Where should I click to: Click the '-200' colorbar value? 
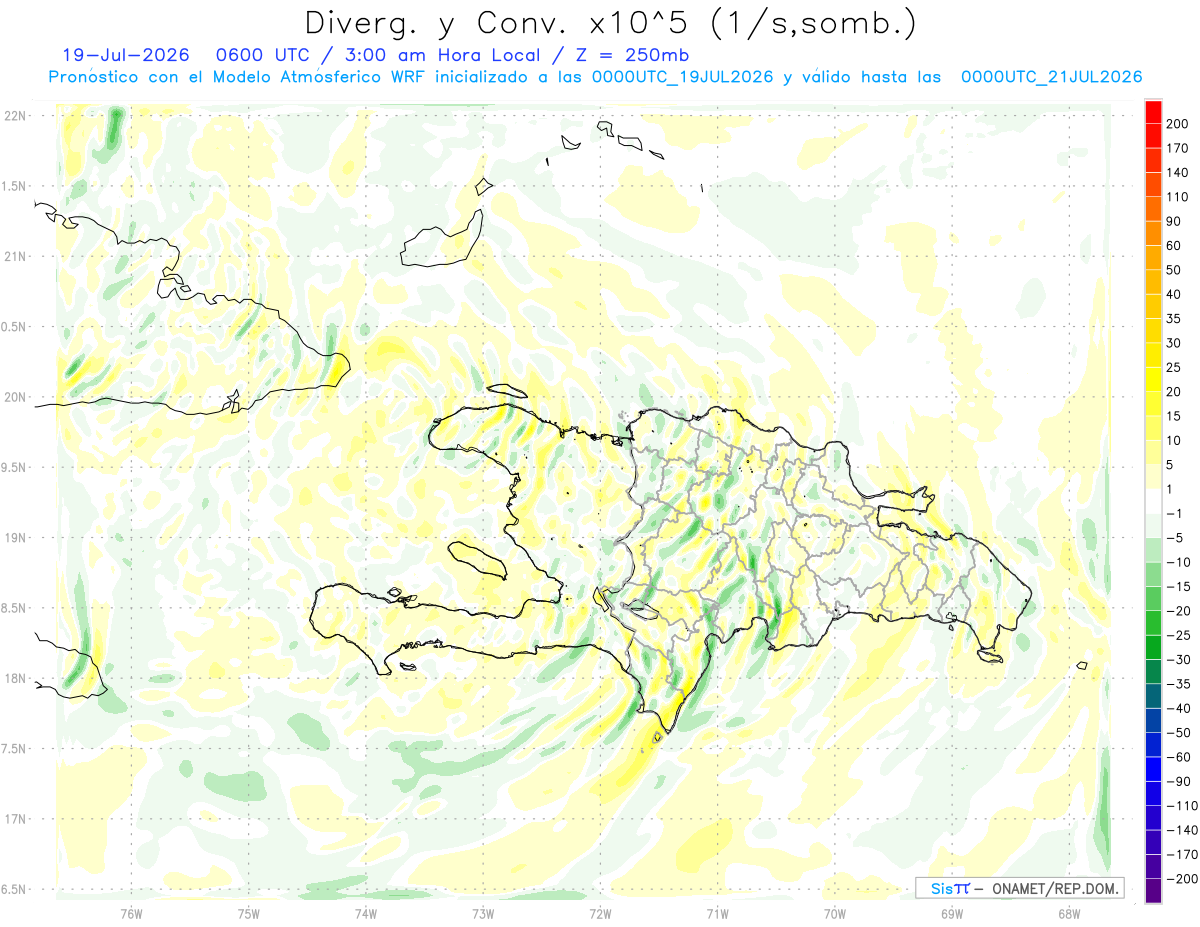(1180, 878)
